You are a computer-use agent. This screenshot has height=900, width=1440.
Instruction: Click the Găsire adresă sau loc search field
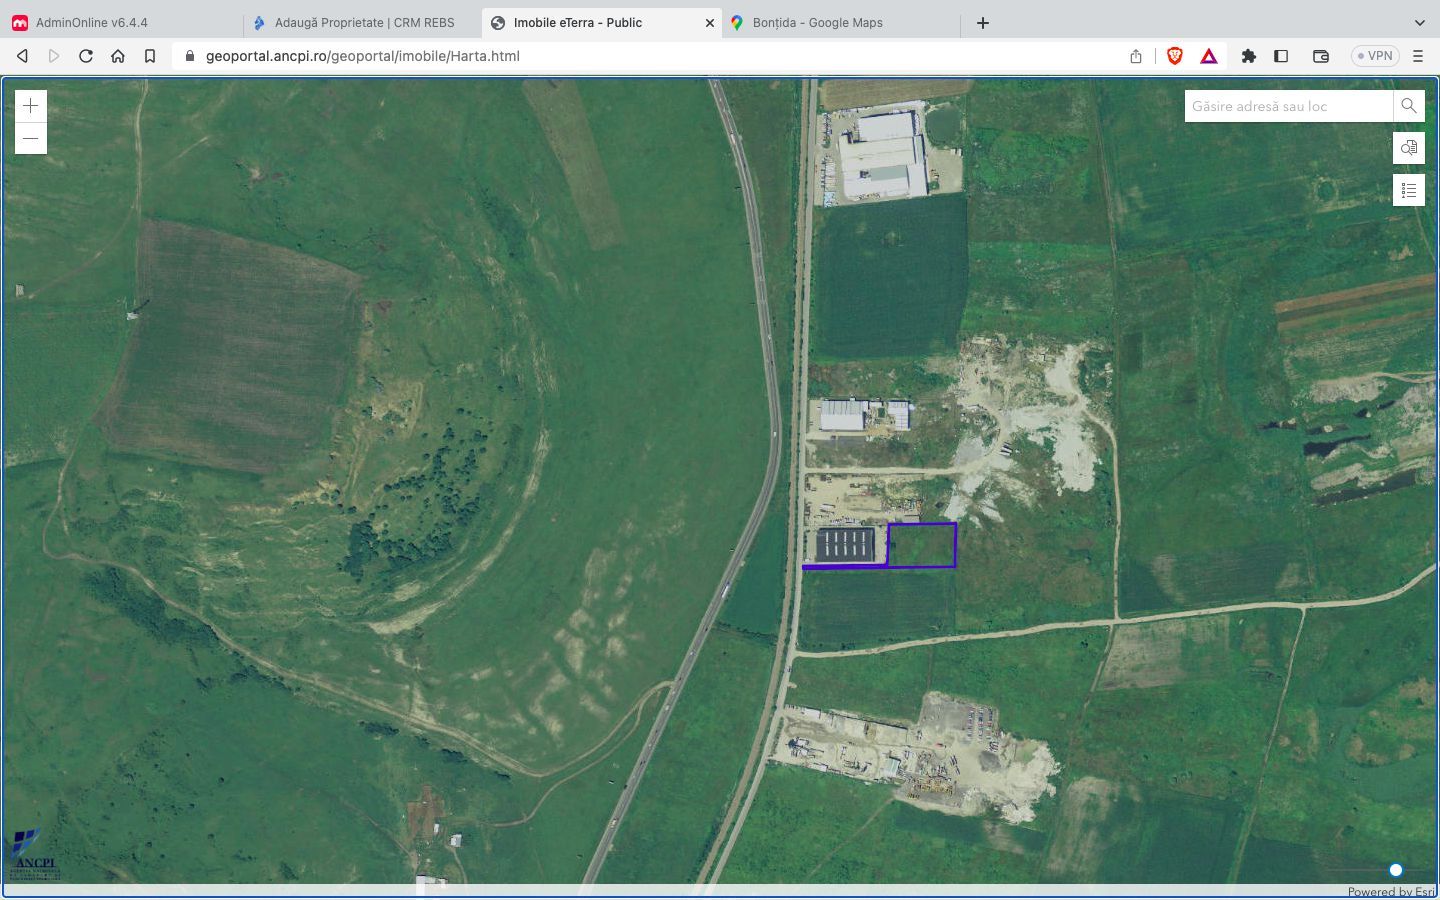(x=1285, y=105)
